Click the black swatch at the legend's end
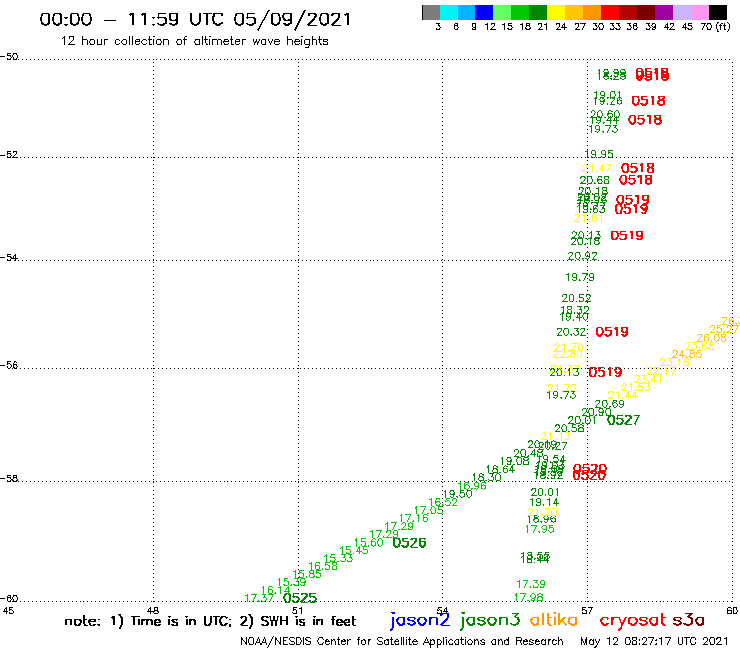Viewport: 740px width, 650px height. point(717,12)
